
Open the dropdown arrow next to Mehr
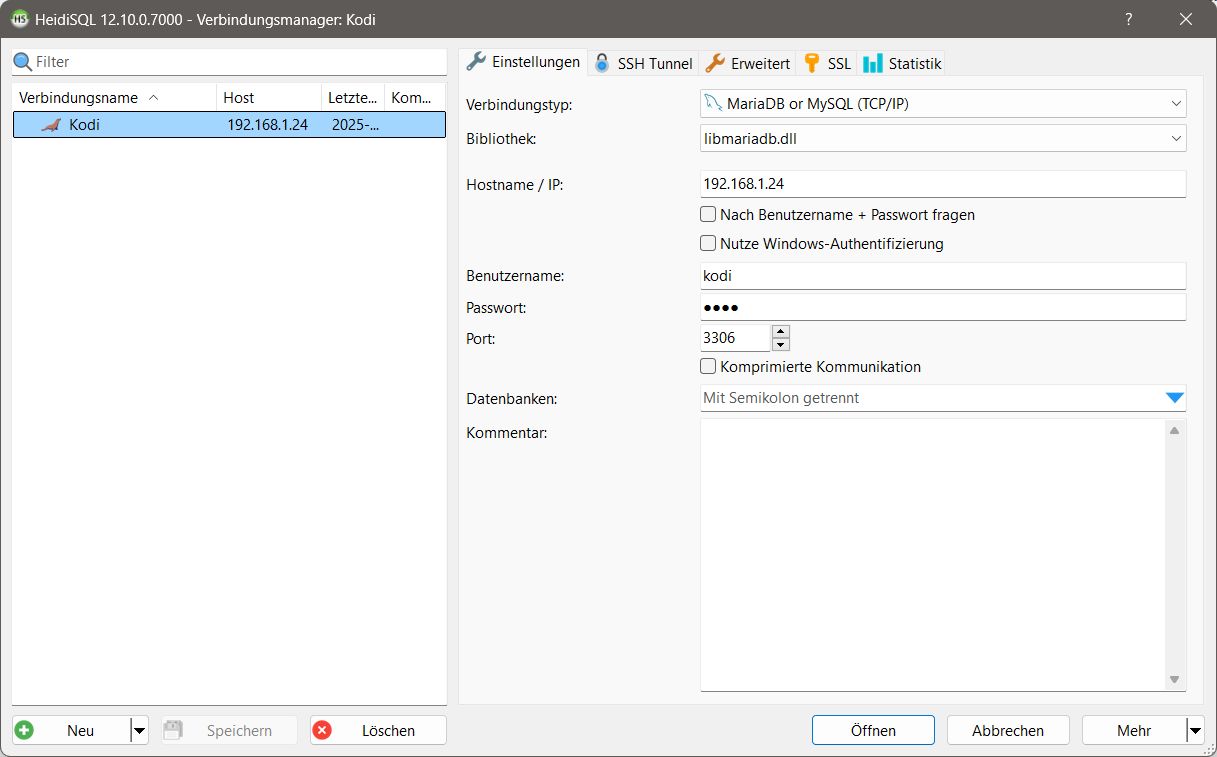coord(1195,731)
